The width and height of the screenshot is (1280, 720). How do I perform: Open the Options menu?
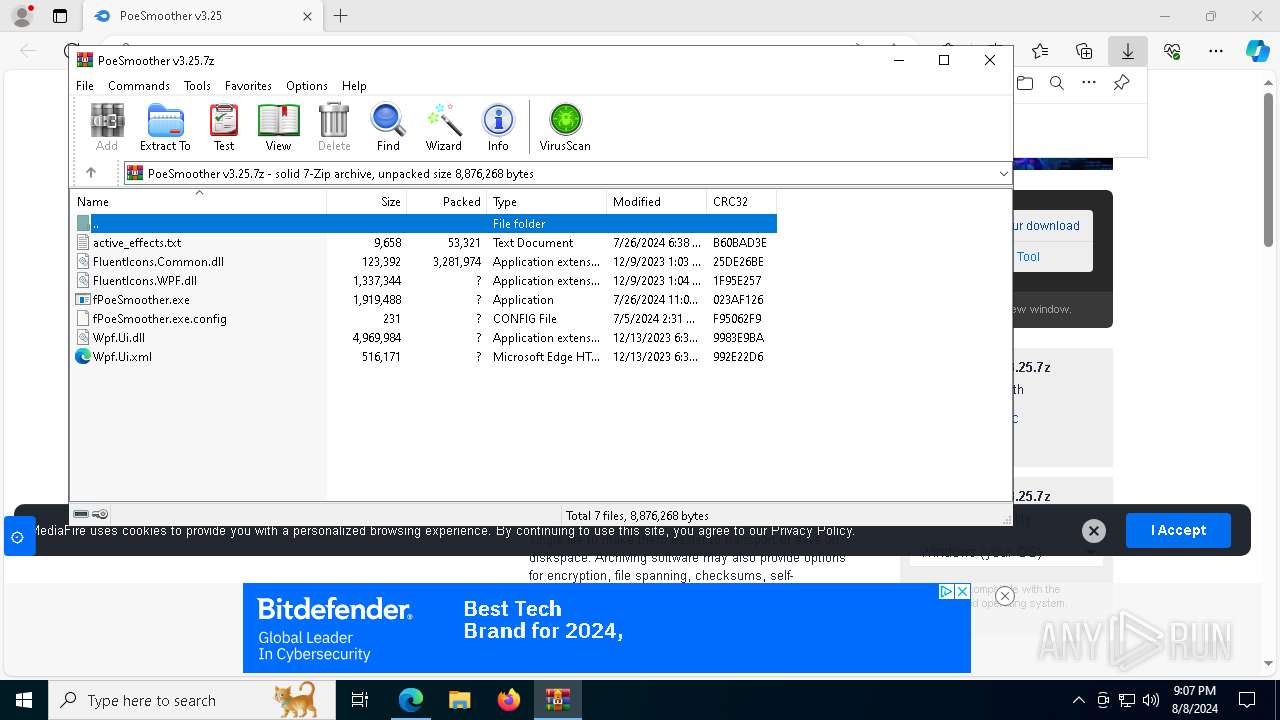(307, 86)
